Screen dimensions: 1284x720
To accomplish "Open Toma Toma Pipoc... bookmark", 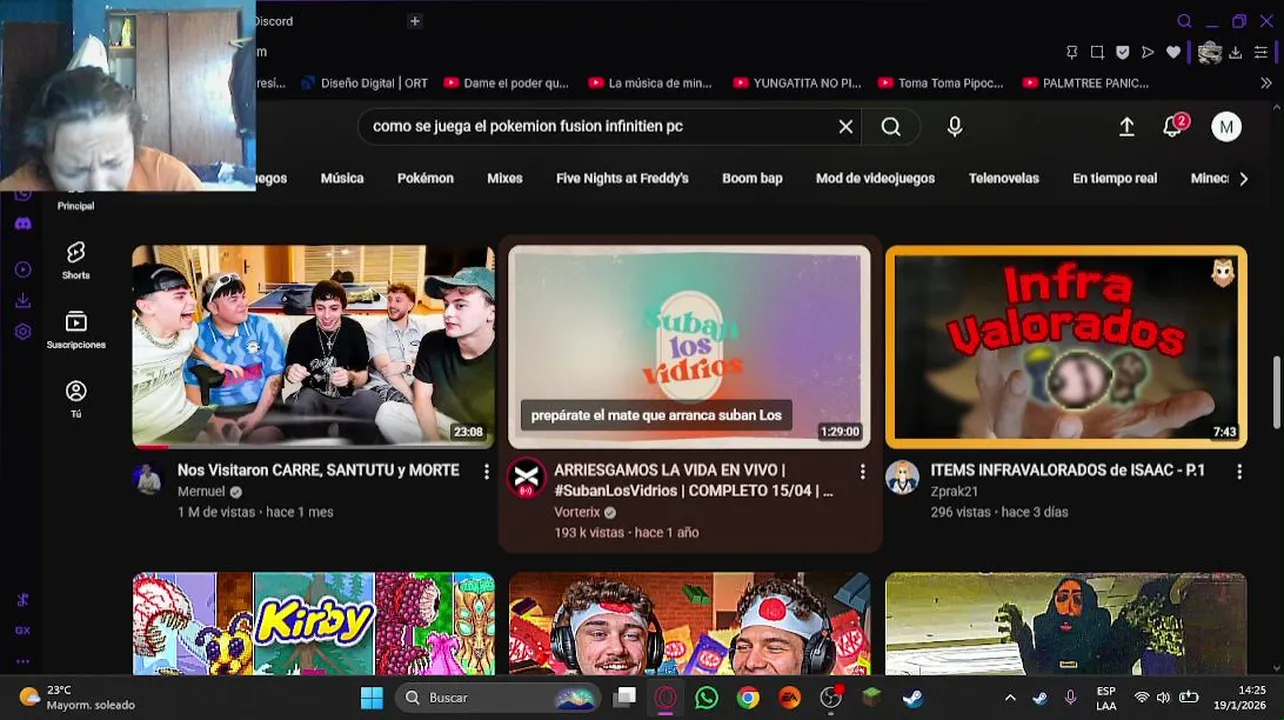I will (940, 83).
